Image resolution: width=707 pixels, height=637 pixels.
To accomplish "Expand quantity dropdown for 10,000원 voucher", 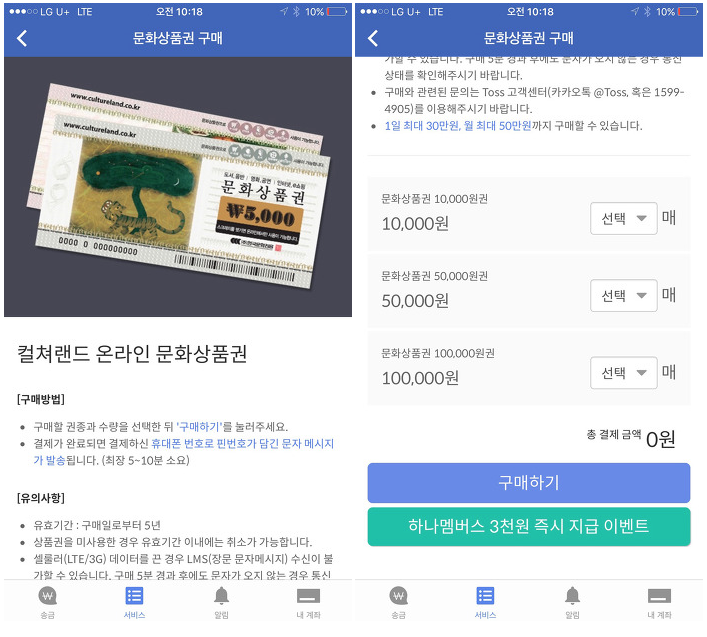I will tap(624, 218).
